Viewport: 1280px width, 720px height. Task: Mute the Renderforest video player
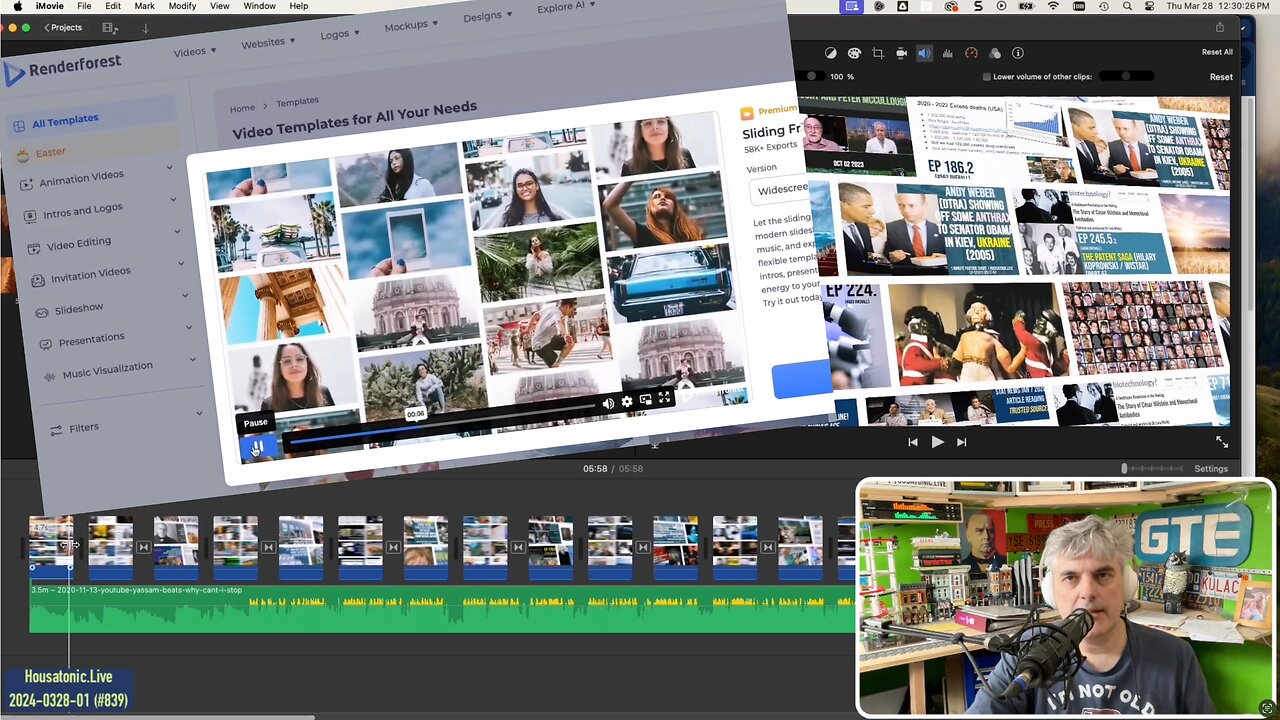(608, 403)
